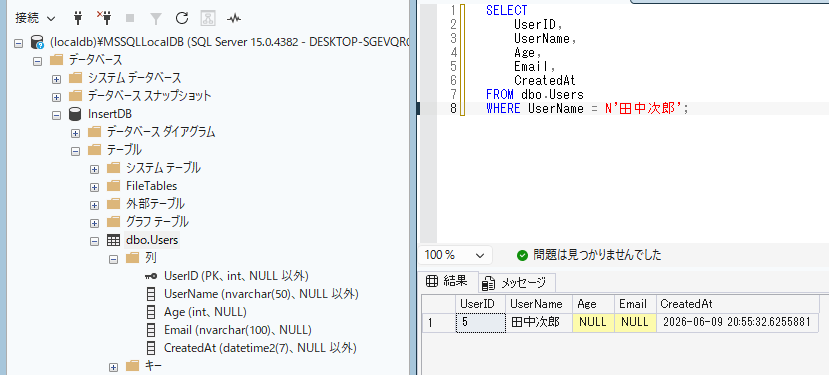The height and width of the screenshot is (375, 829).
Task: Collapse the テーブル folder
Action: click(x=76, y=150)
